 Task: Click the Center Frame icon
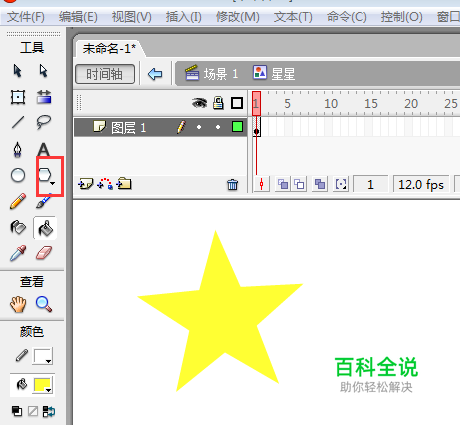261,184
